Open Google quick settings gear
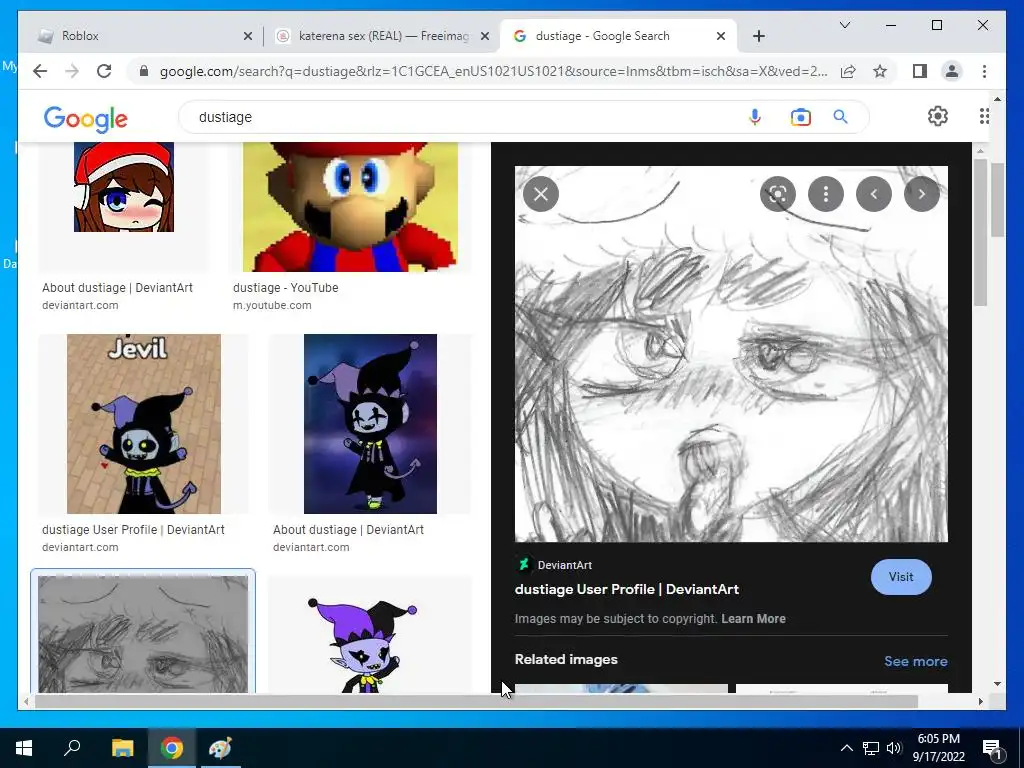Screen dimensions: 1024x768 click(x=938, y=116)
